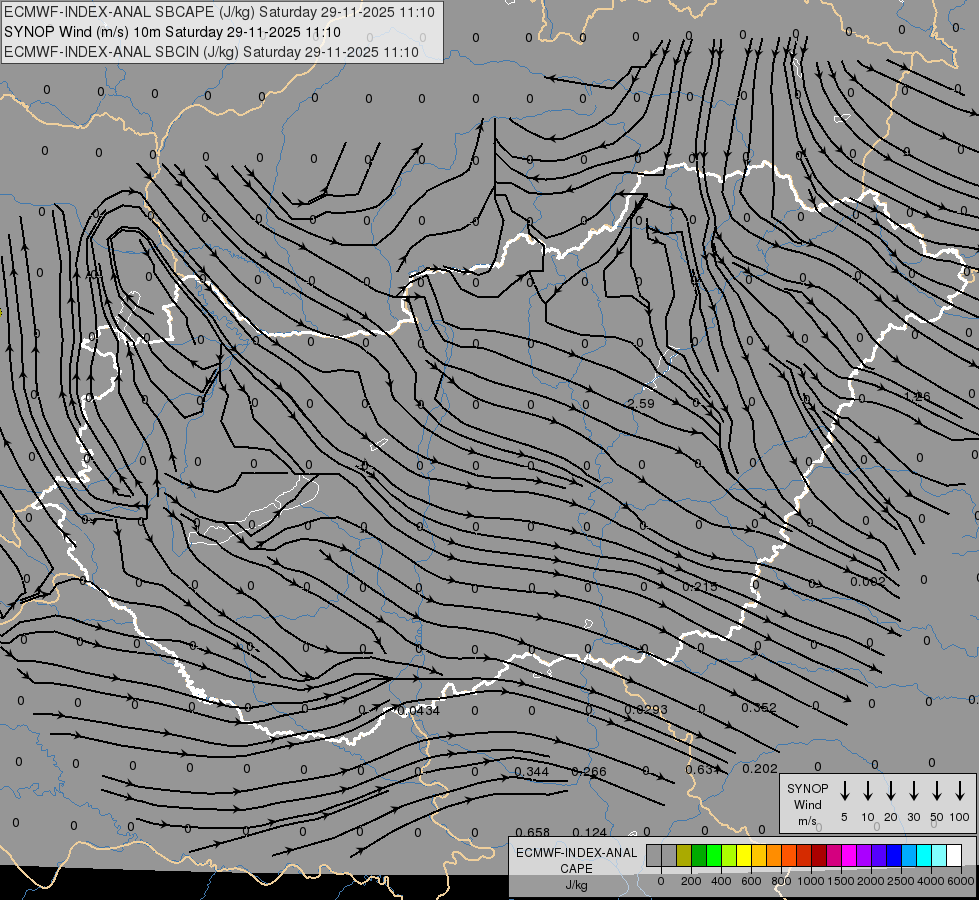Click the SBCAPE title line in header box
The image size is (979, 900).
coord(219,12)
